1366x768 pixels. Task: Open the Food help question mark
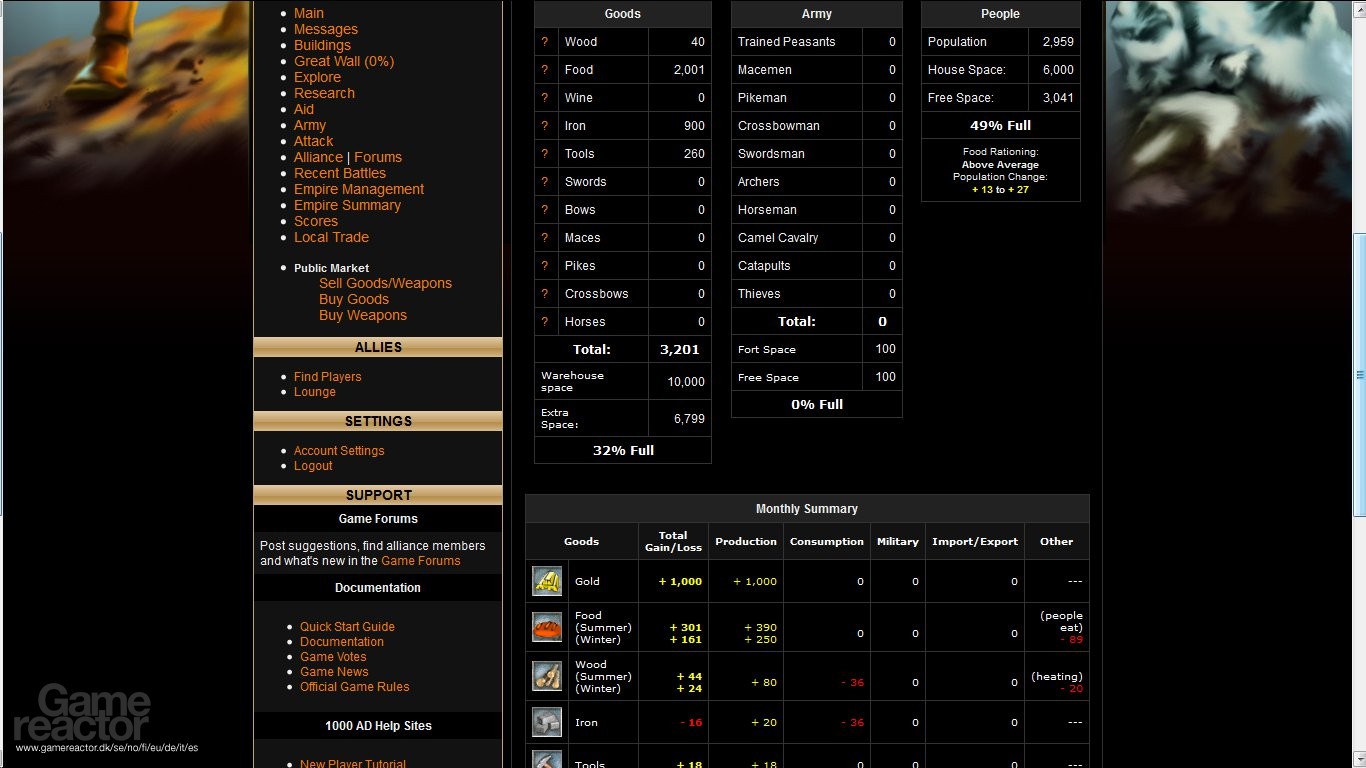[544, 69]
